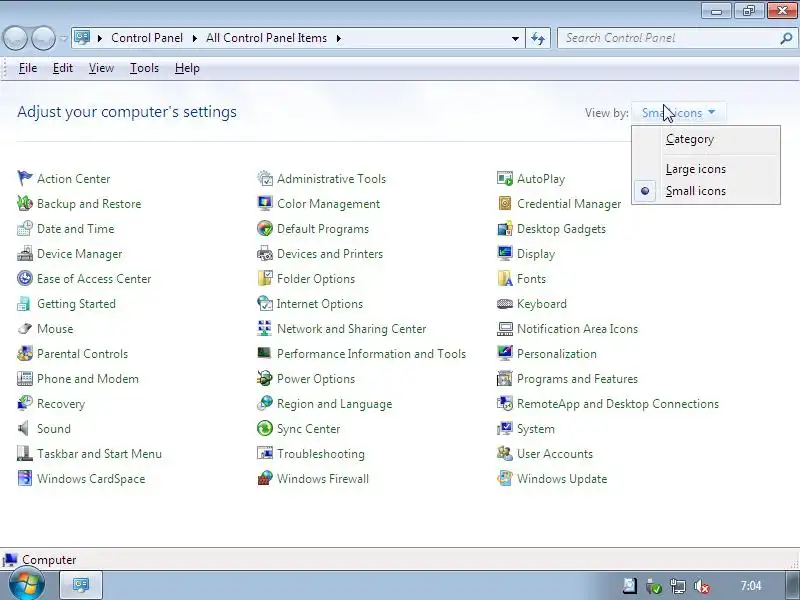
Task: Click the taskbar clock showing 7:04
Action: (x=751, y=585)
